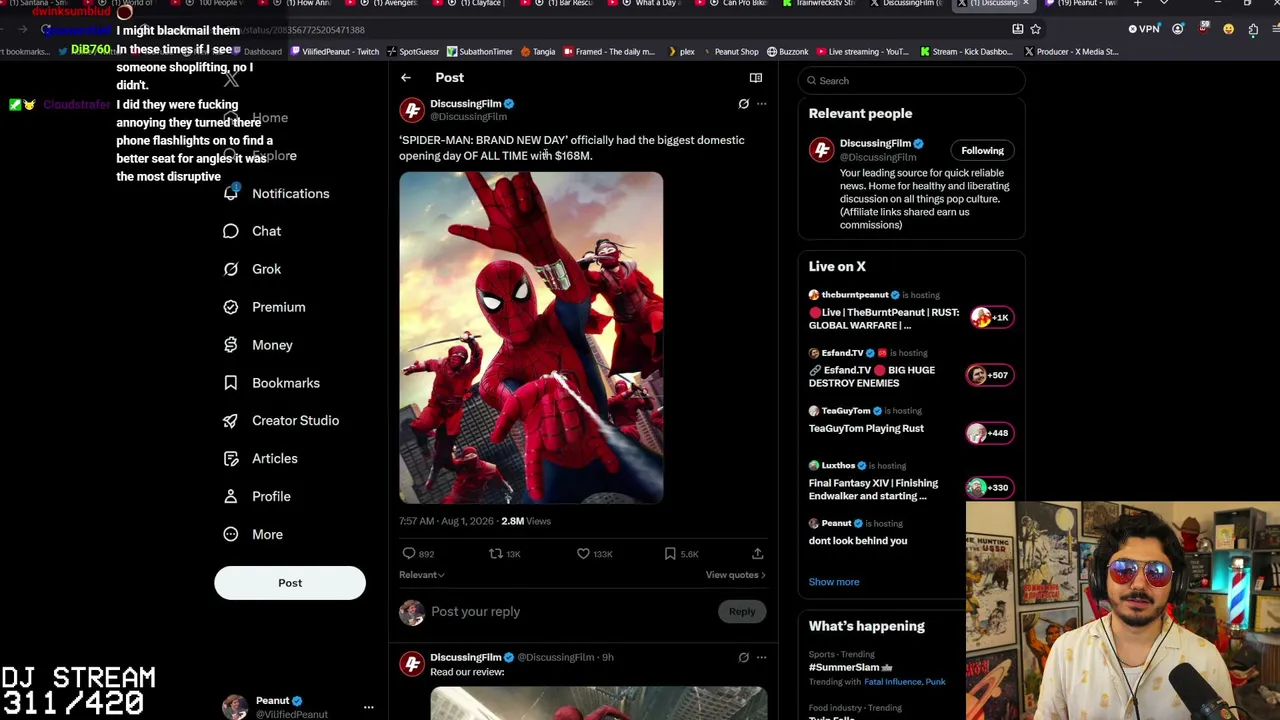Image resolution: width=1280 pixels, height=720 pixels.
Task: Click the +448 listeners badge
Action: pyautogui.click(x=990, y=434)
